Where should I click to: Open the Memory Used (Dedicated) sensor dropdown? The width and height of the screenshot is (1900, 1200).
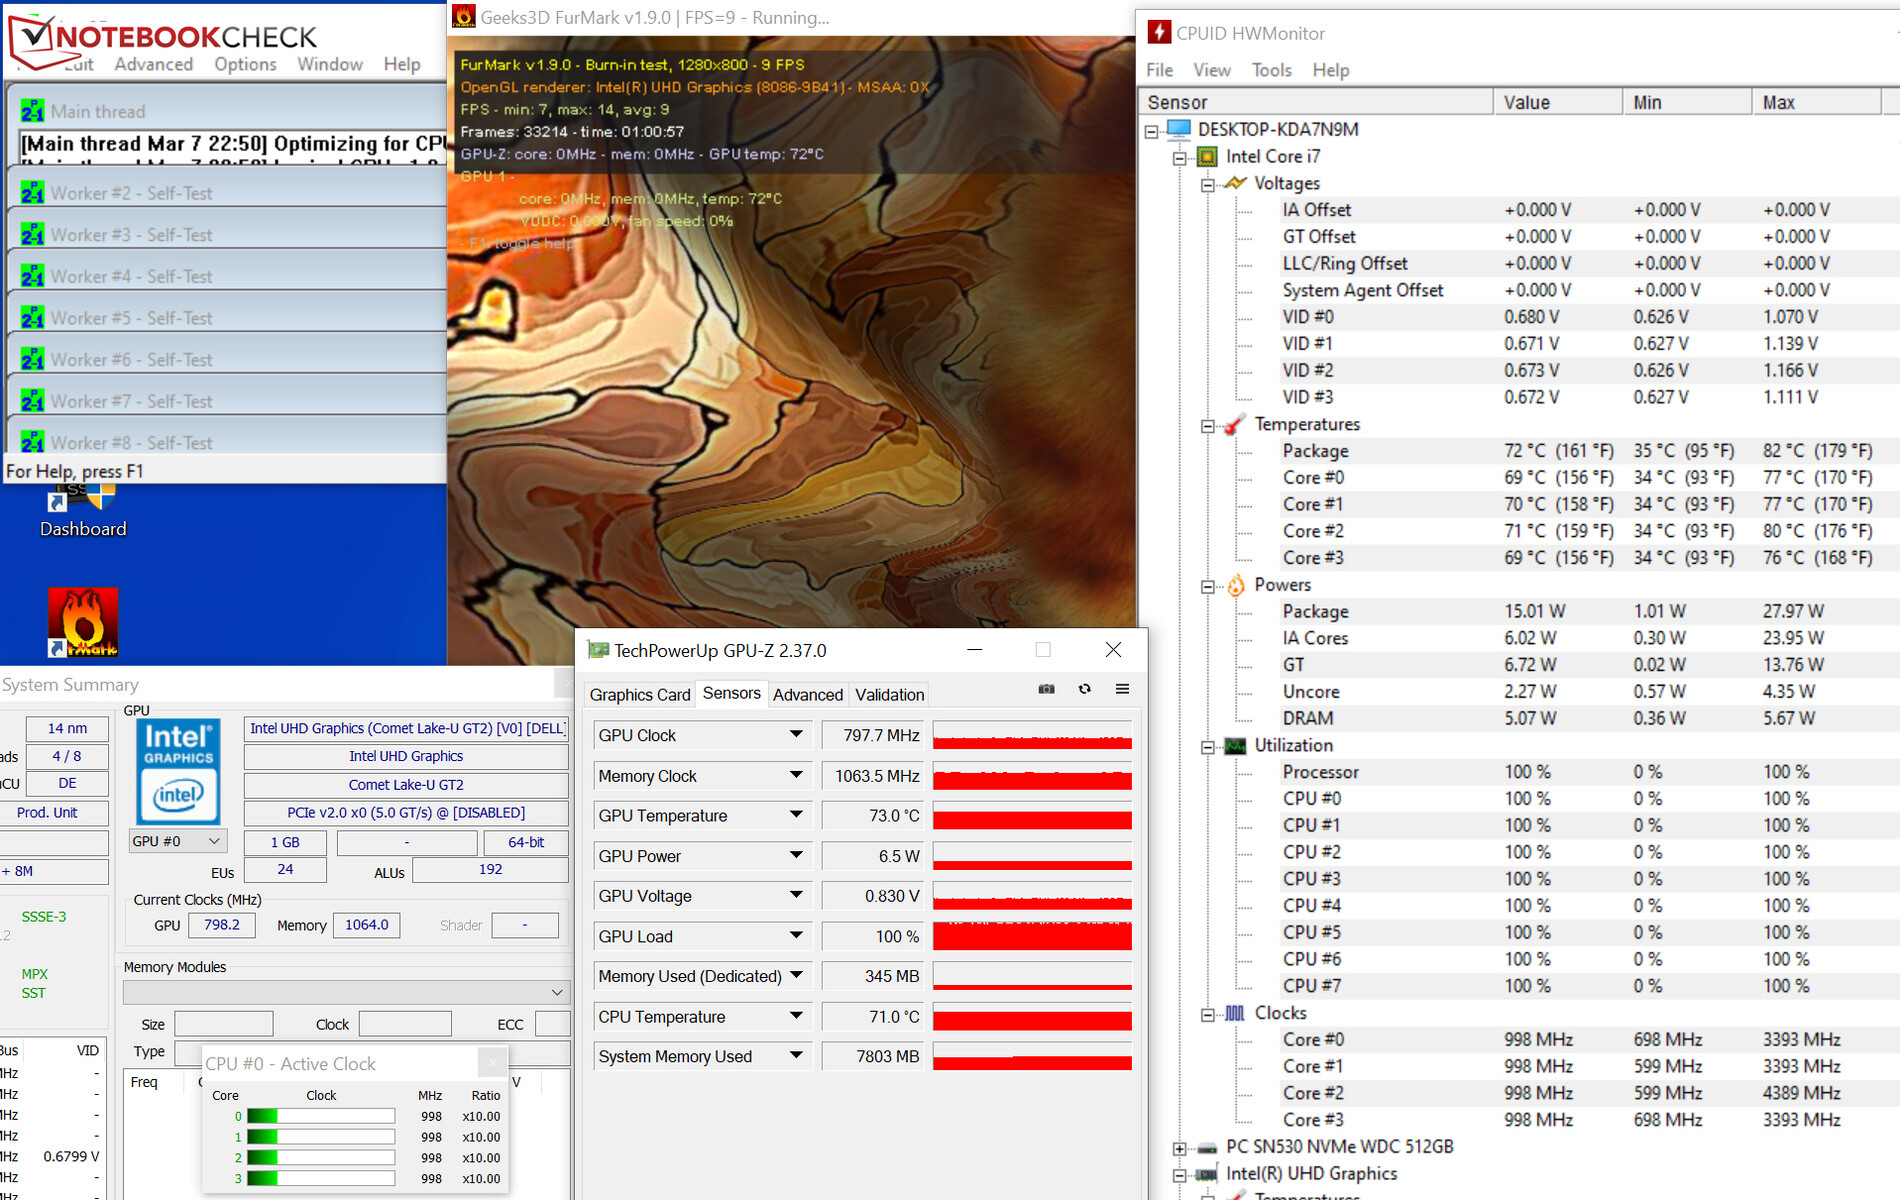click(x=796, y=975)
